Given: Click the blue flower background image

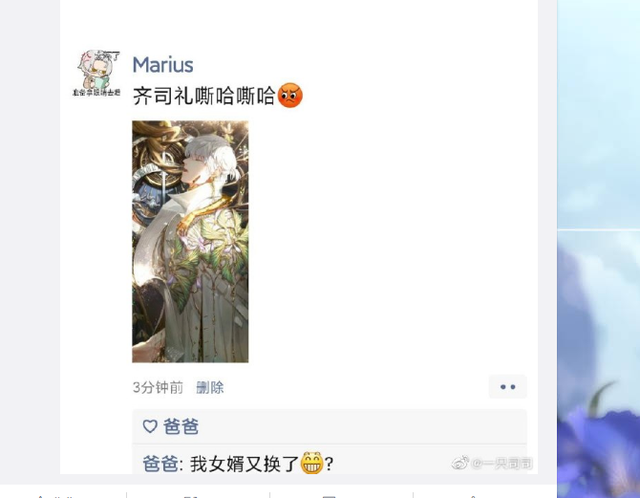Looking at the screenshot, I should click(x=599, y=364).
